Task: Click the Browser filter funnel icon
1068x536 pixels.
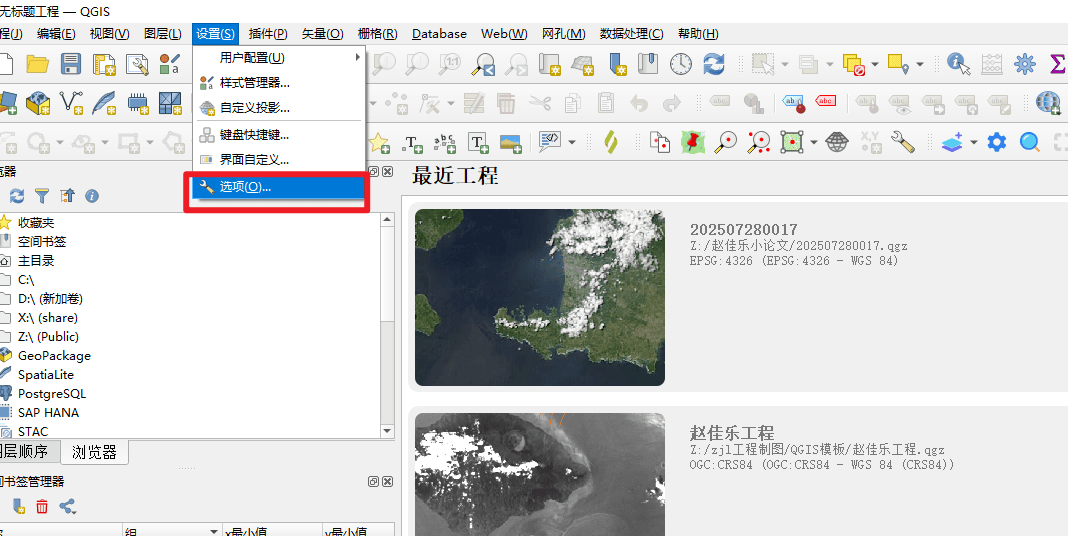Action: pos(42,196)
